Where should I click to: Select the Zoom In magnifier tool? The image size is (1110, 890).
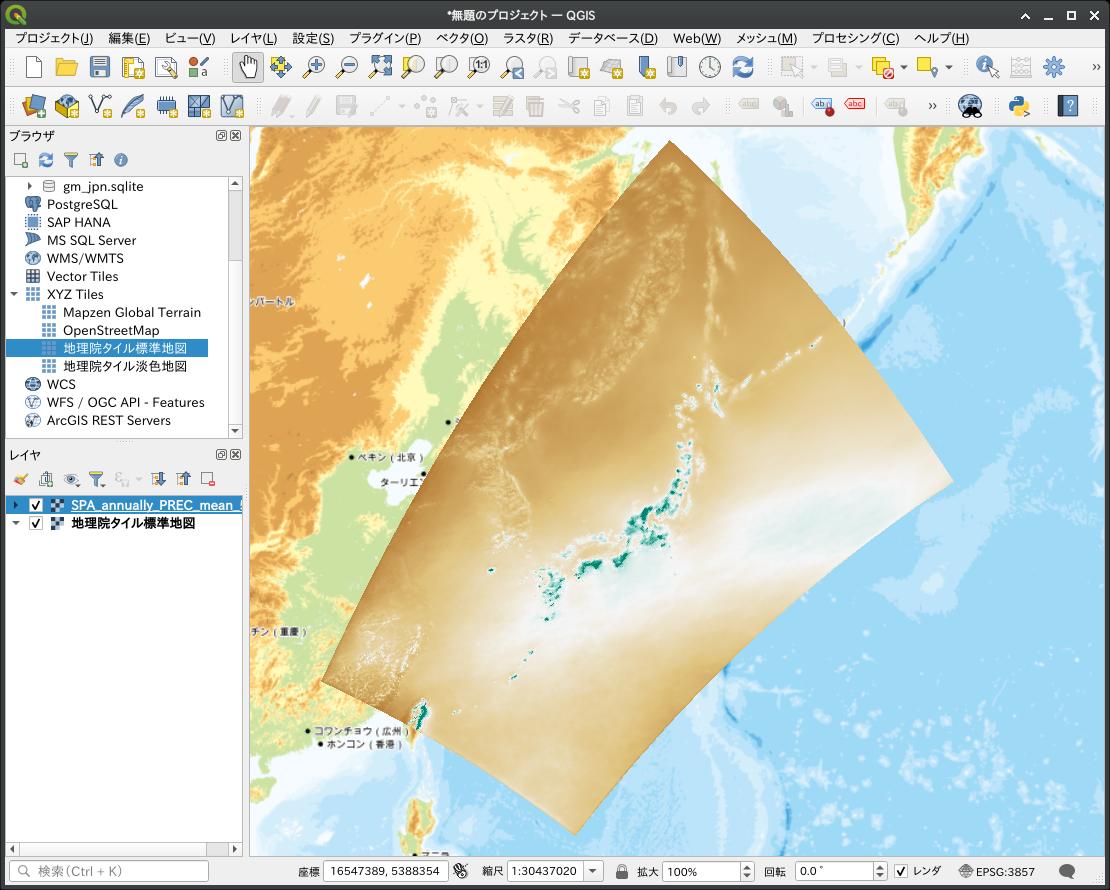coord(314,67)
